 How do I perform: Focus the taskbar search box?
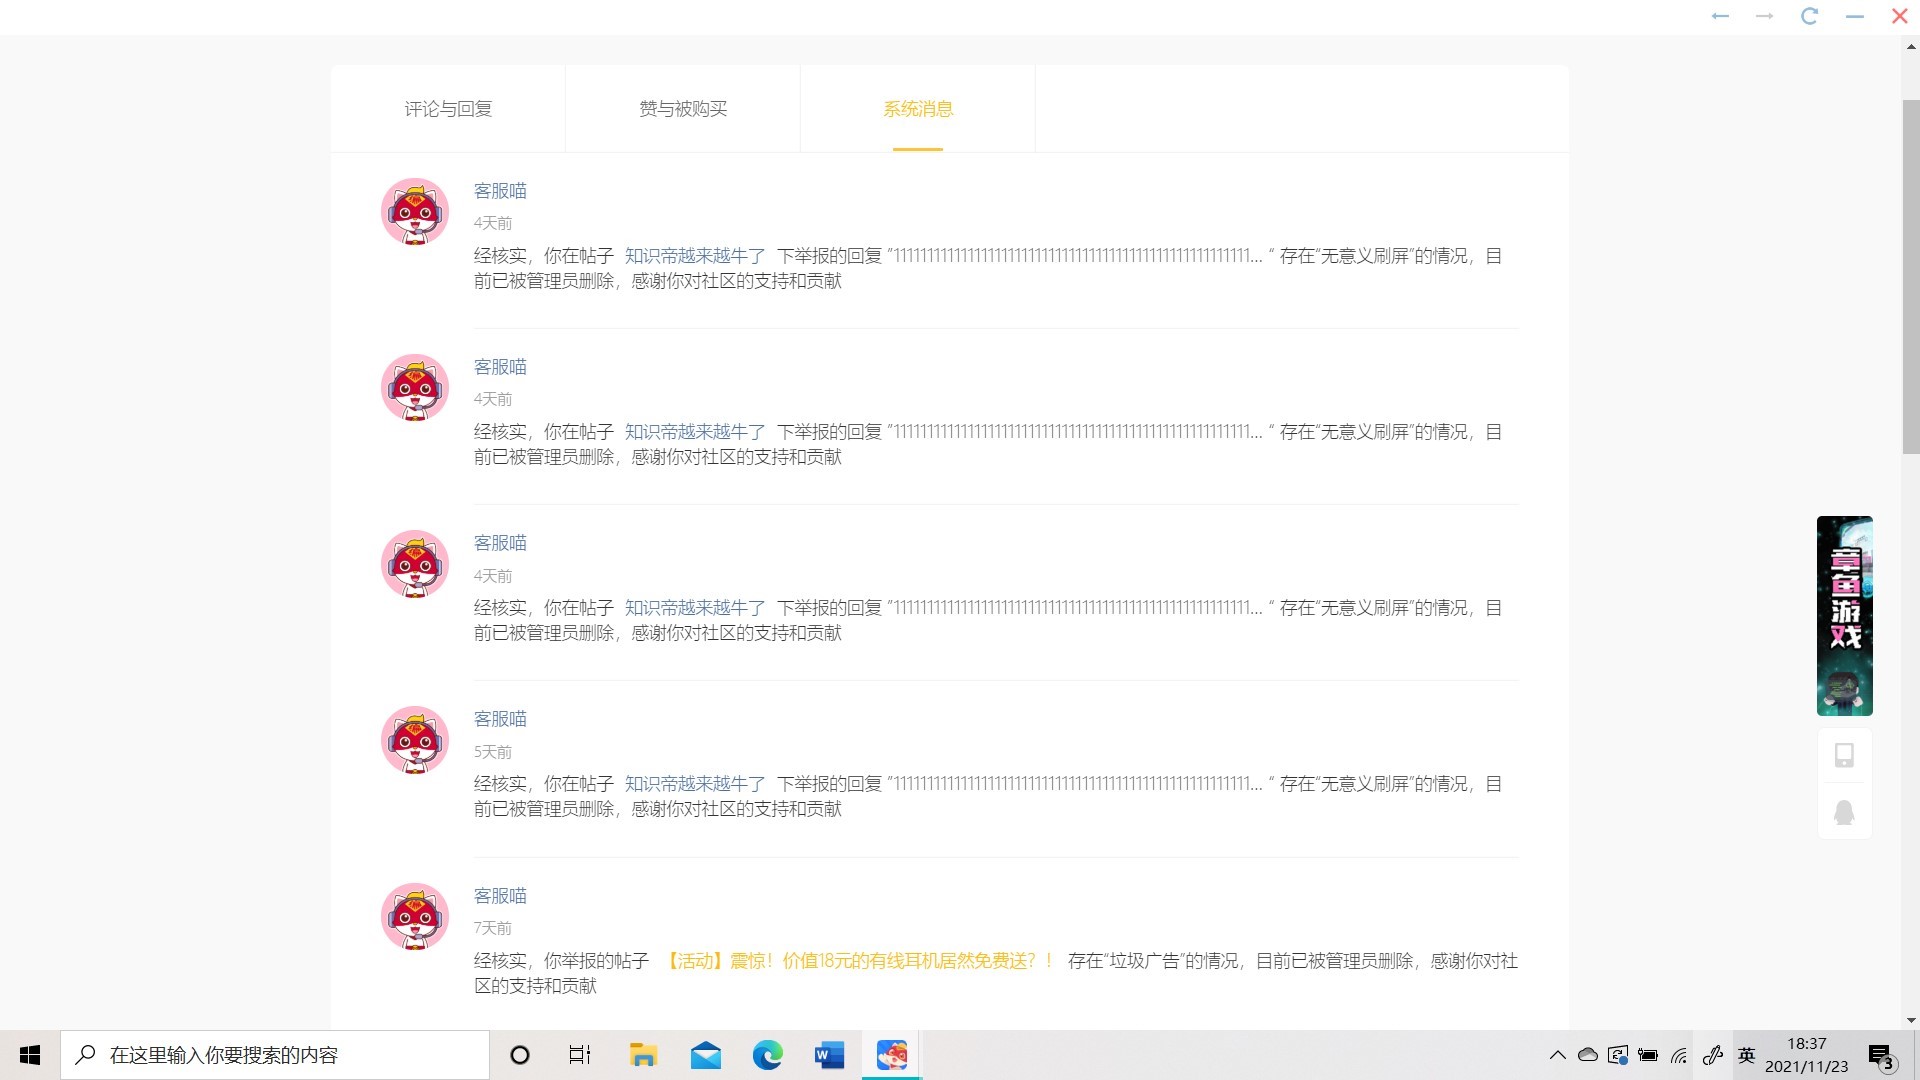(275, 1055)
